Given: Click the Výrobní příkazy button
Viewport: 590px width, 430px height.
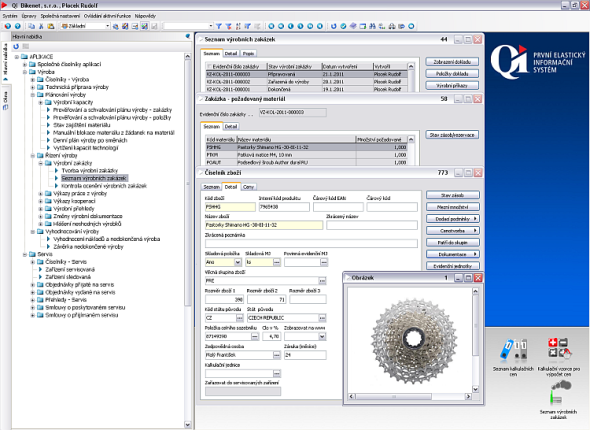Looking at the screenshot, I should coord(452,86).
